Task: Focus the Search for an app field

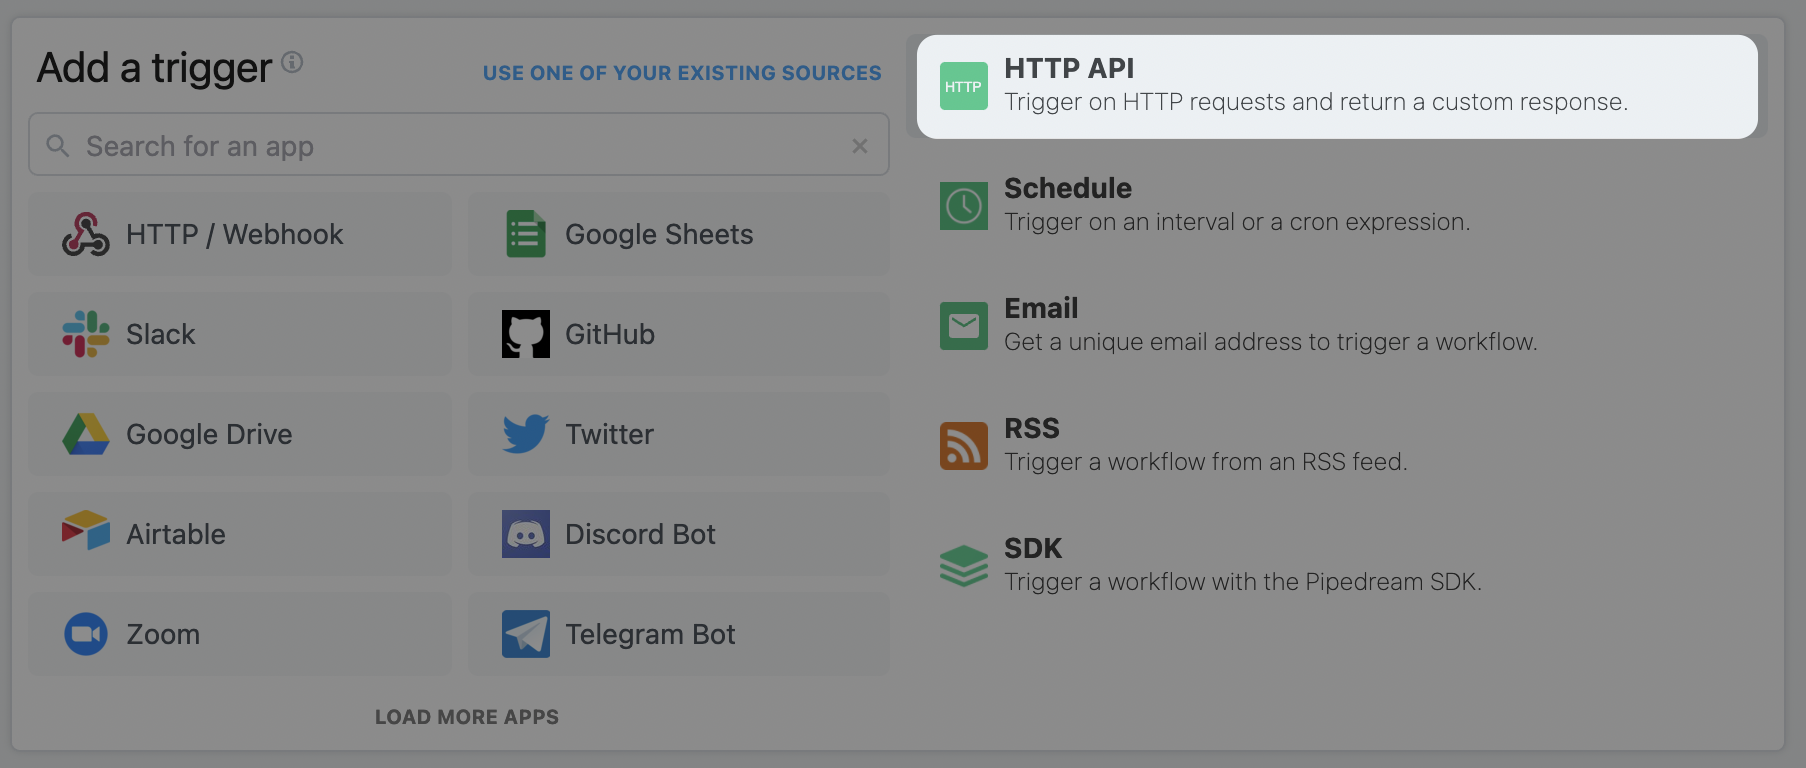Action: click(459, 145)
